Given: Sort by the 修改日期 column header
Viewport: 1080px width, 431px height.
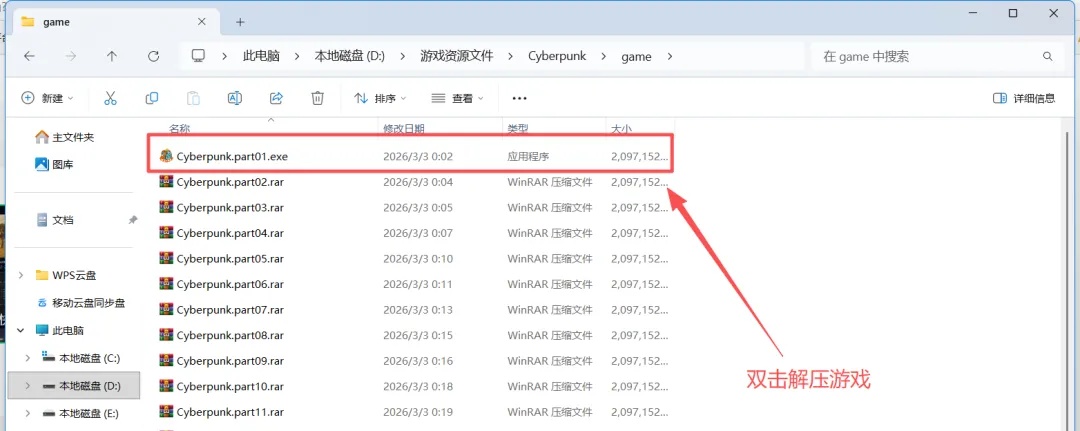Looking at the screenshot, I should point(404,129).
